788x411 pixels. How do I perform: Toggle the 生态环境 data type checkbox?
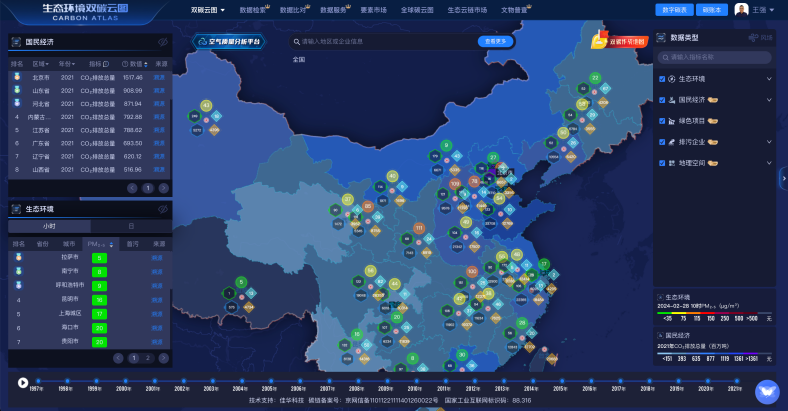click(x=662, y=79)
